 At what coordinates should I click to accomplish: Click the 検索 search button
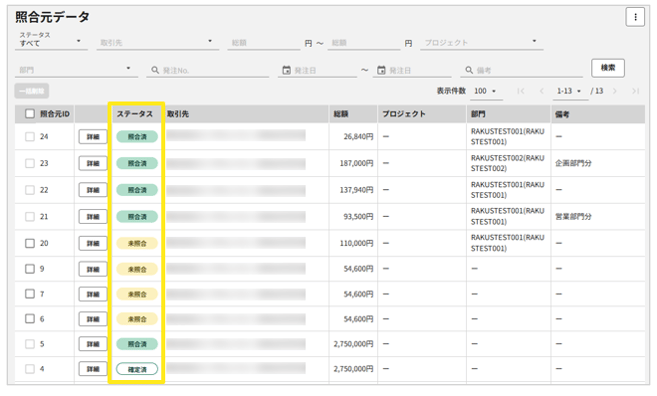pyautogui.click(x=608, y=68)
